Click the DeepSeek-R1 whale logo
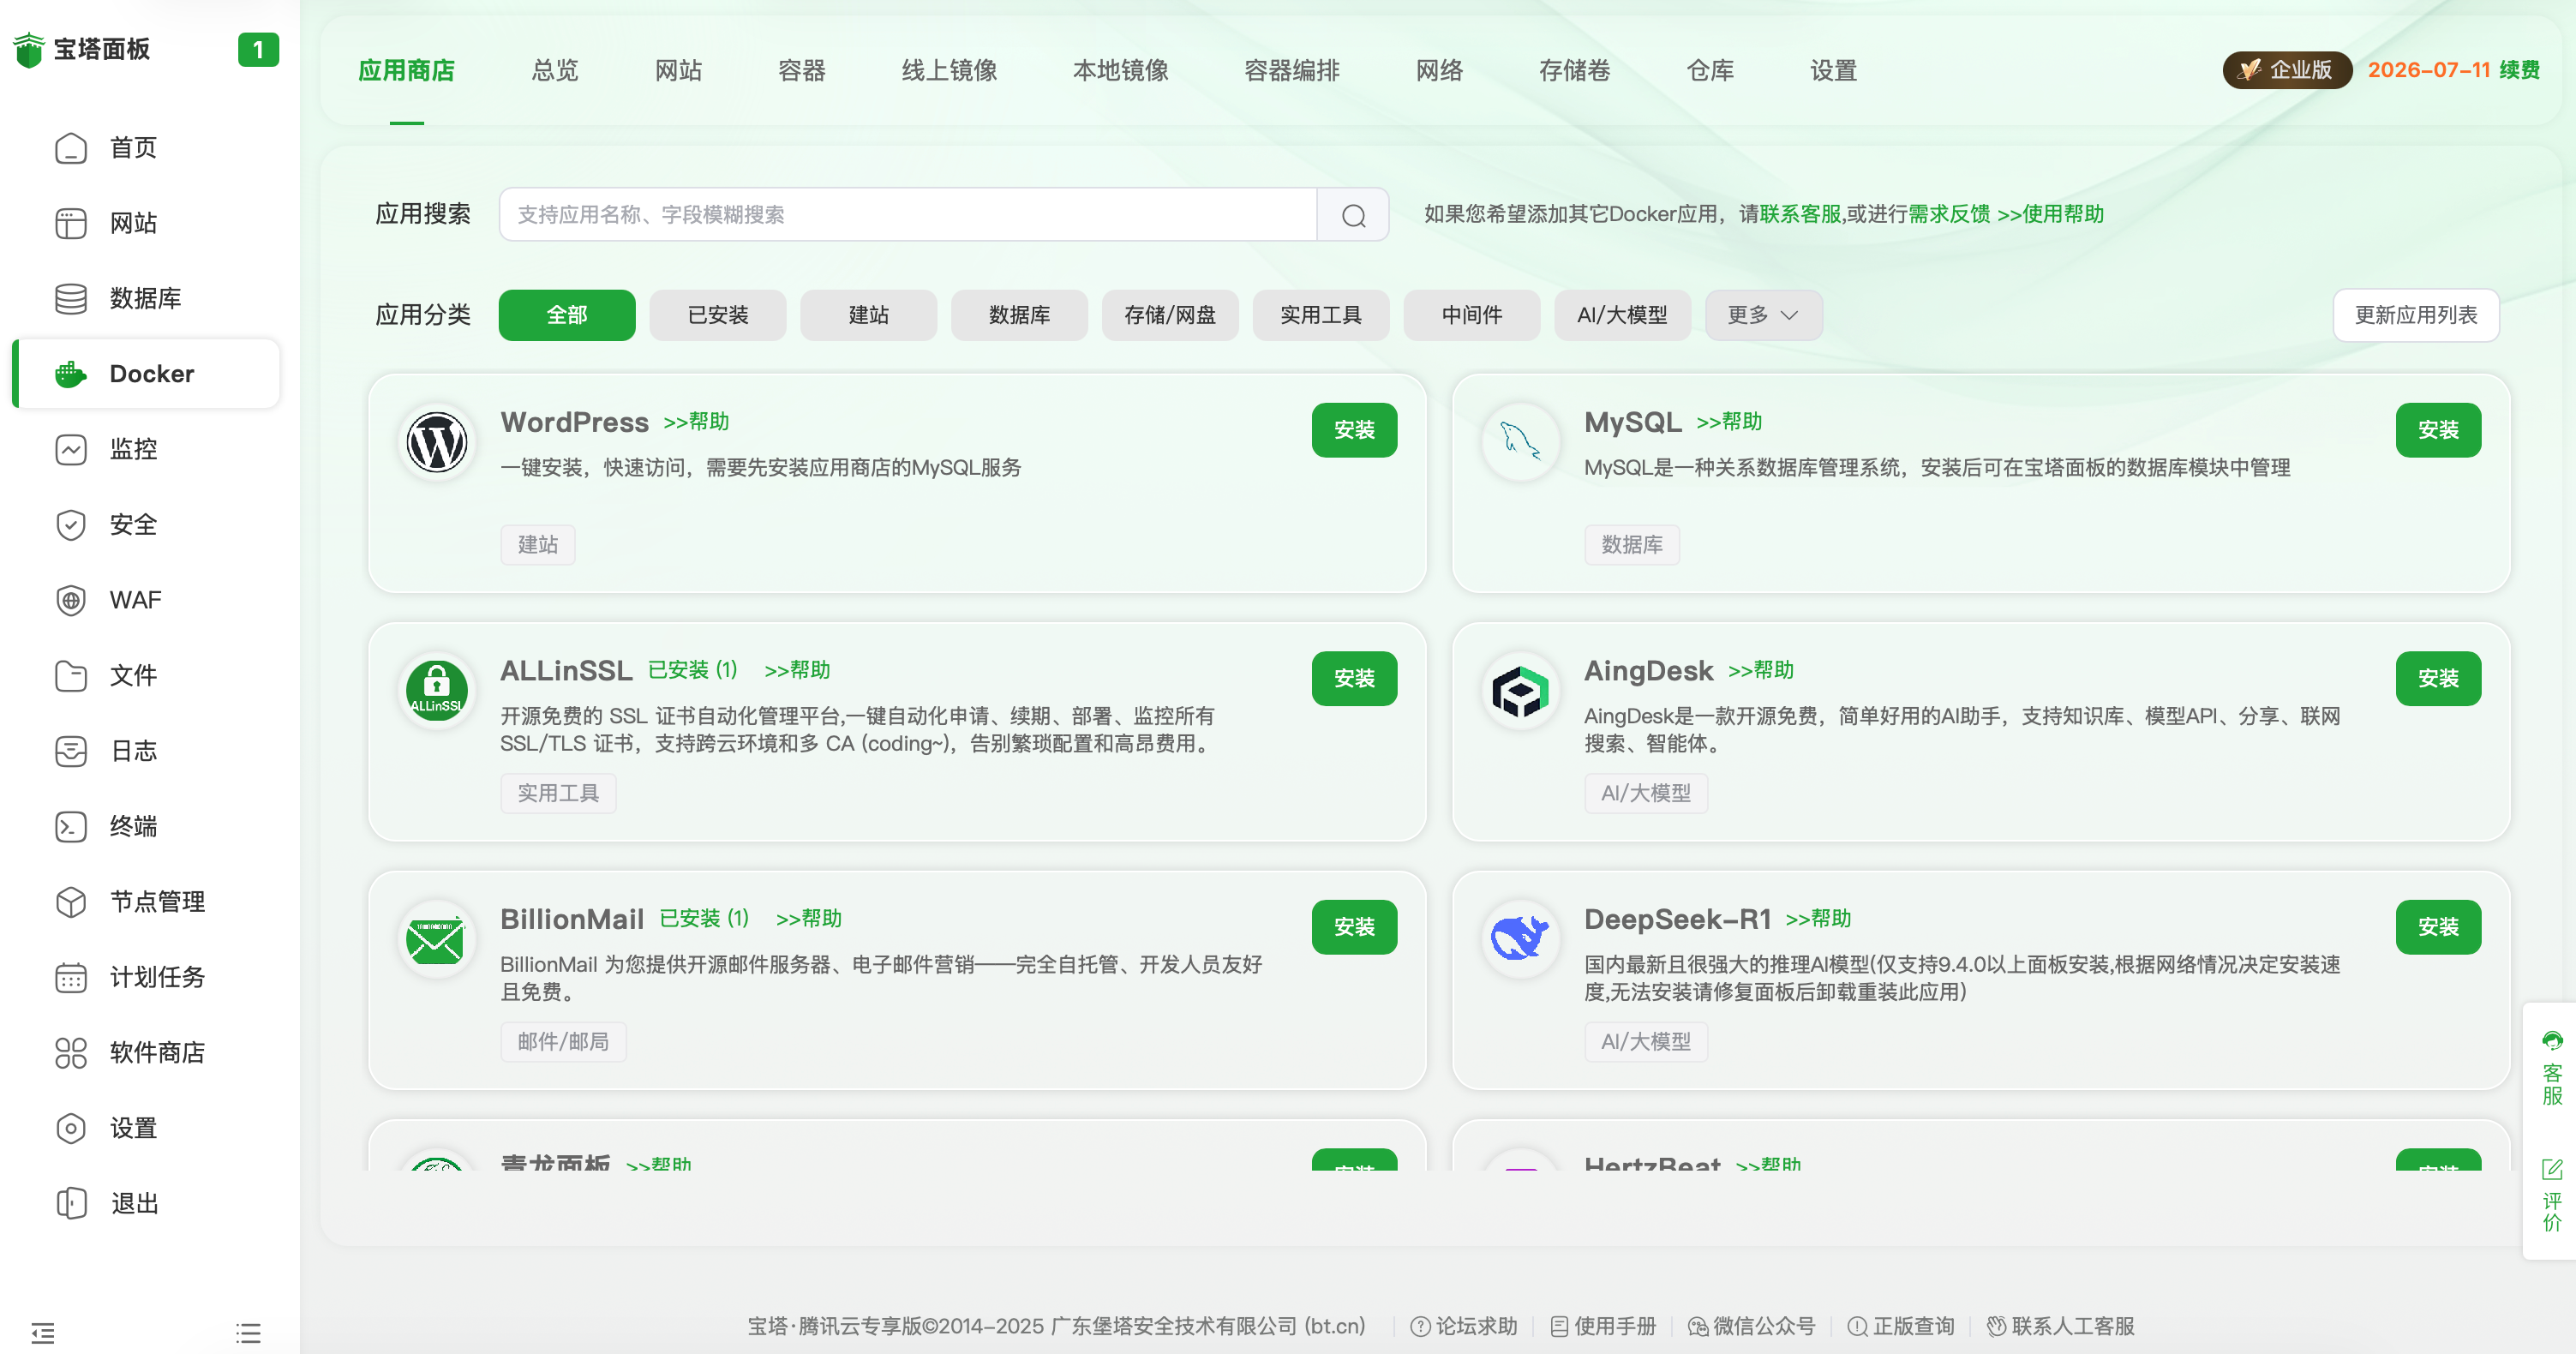Viewport: 2576px width, 1354px height. [1520, 938]
